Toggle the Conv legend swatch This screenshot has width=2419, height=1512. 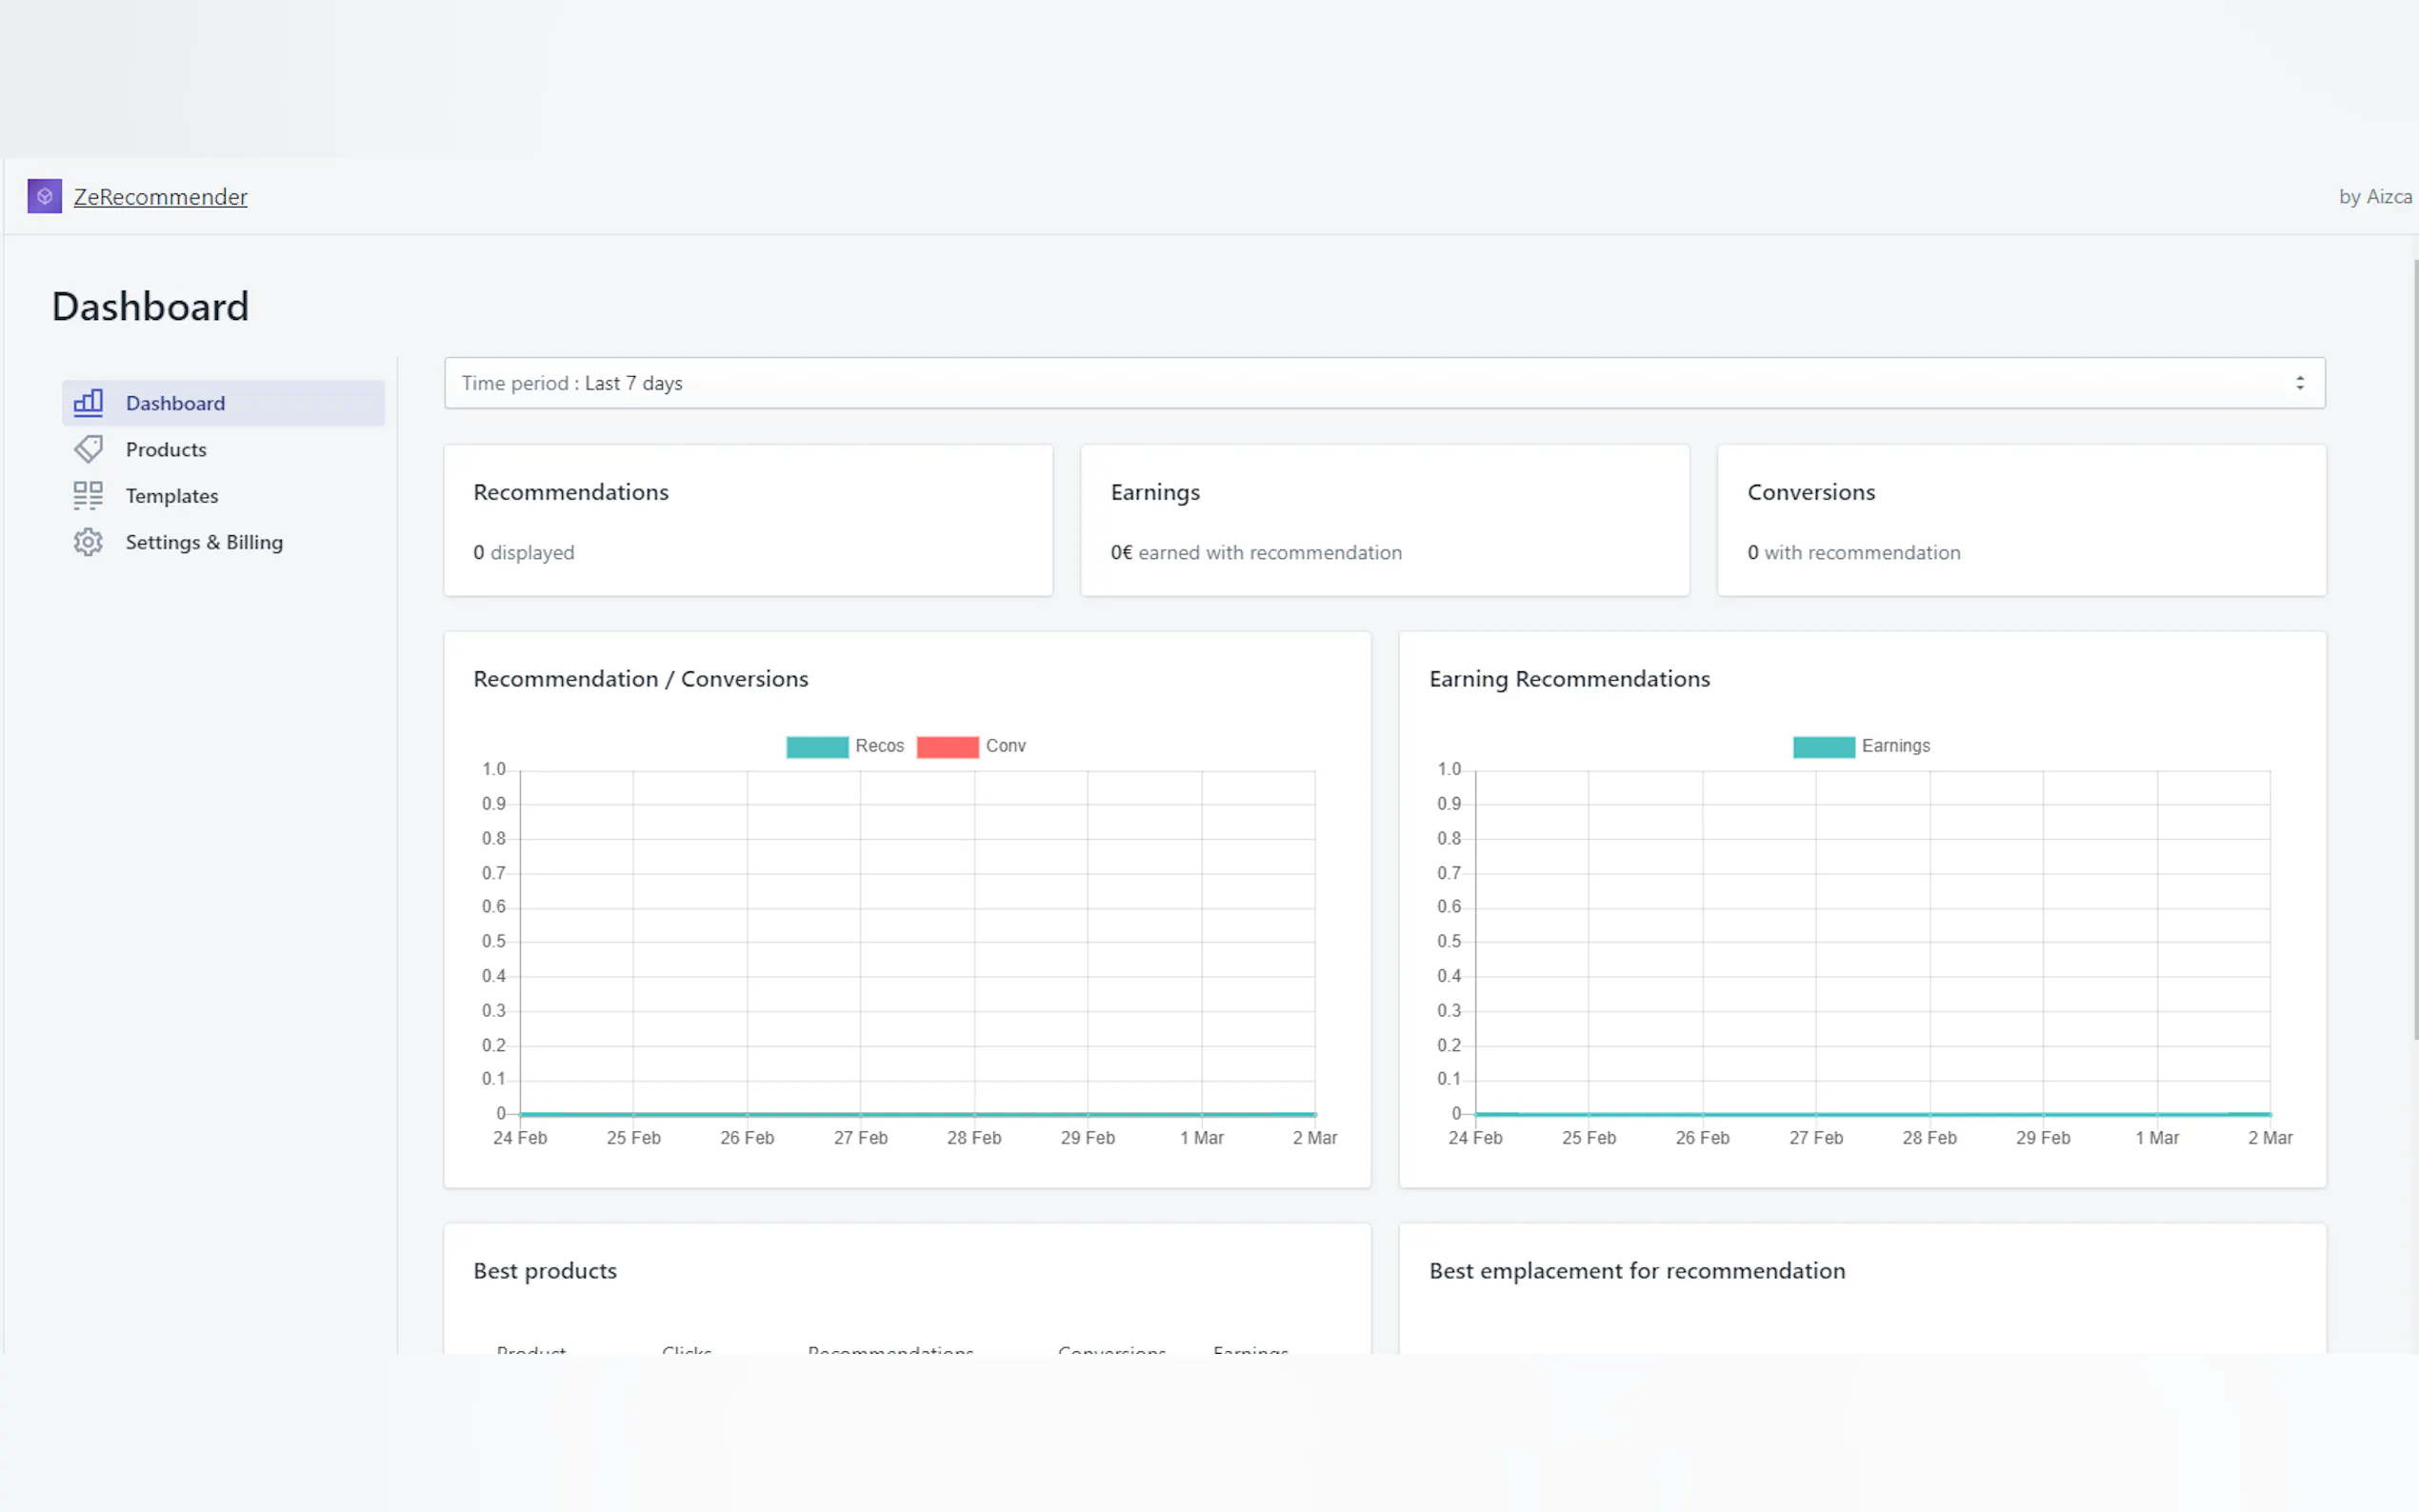[x=946, y=747]
